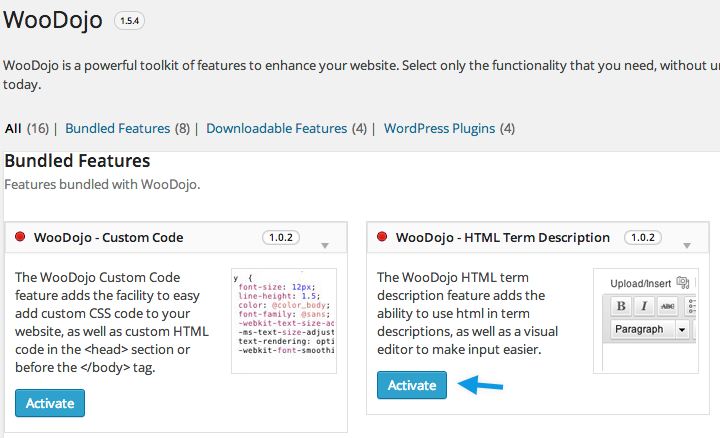Click the strikethrough ABC icon in thumbnail
This screenshot has width=720, height=438.
click(668, 306)
